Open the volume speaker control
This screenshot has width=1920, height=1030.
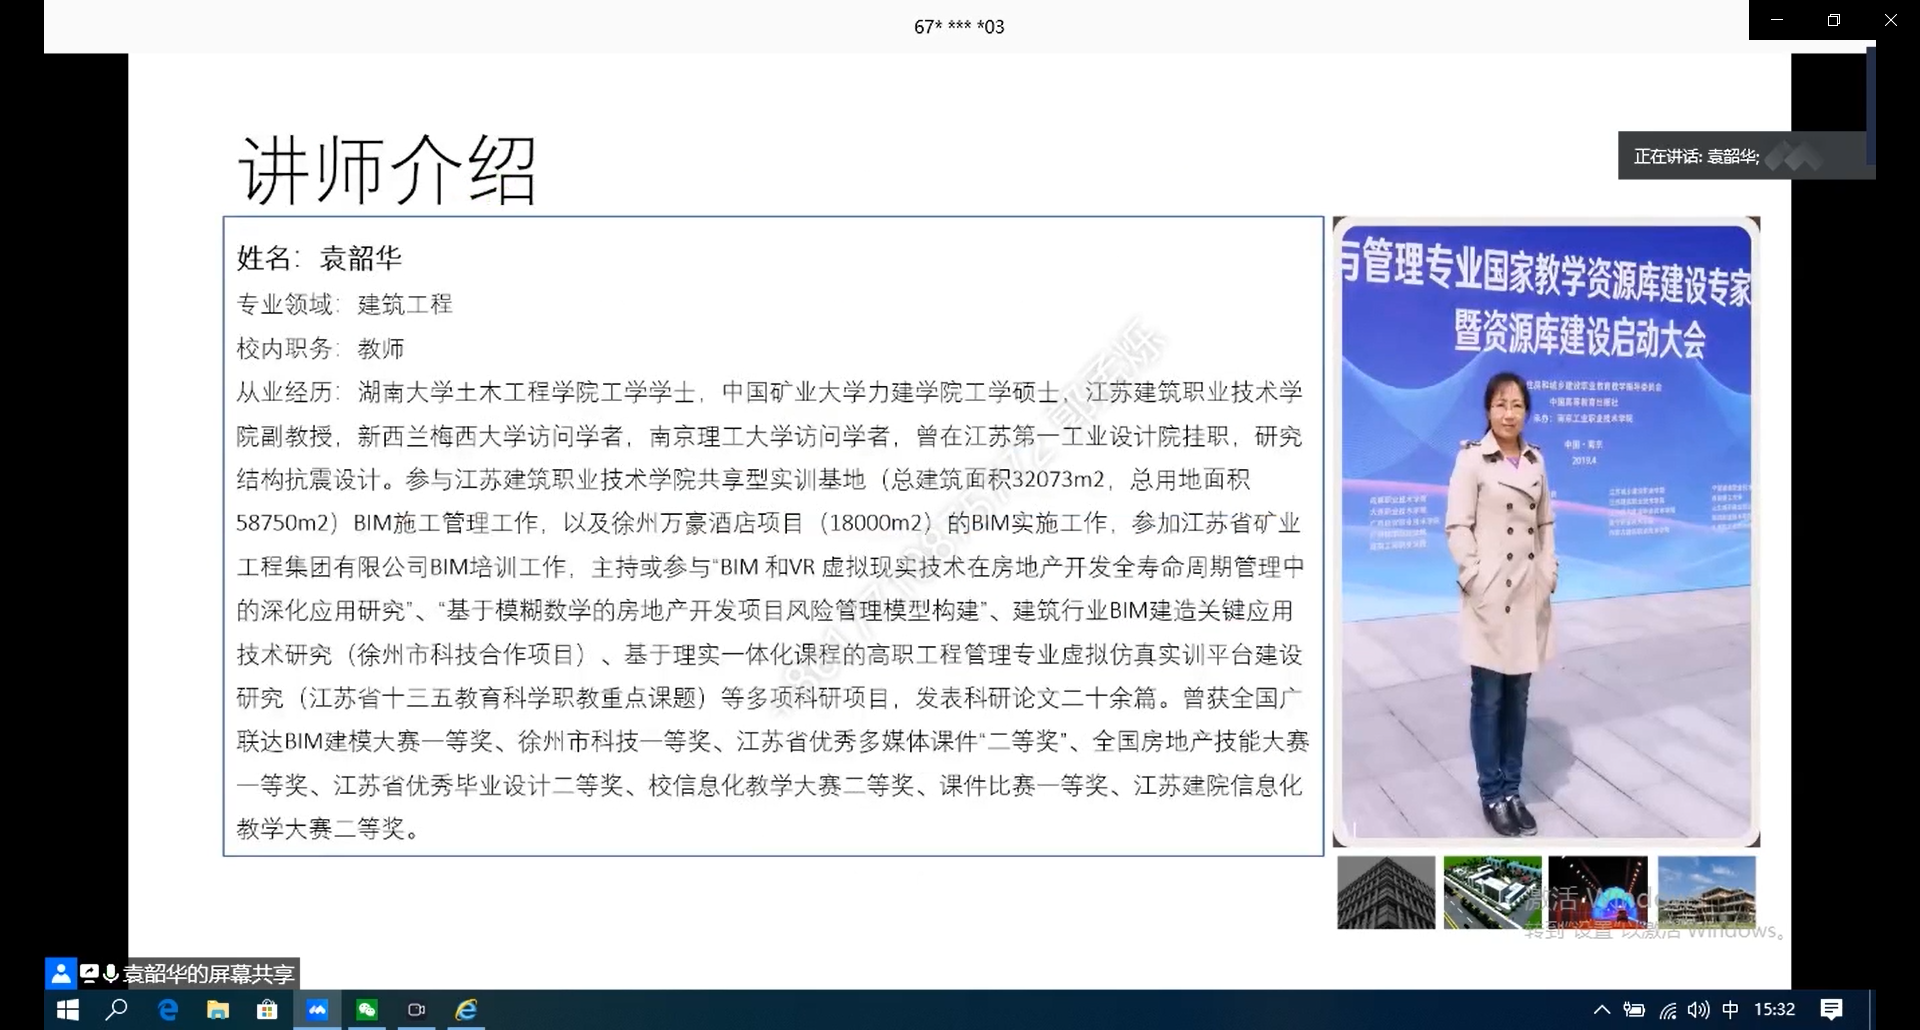(1698, 1010)
